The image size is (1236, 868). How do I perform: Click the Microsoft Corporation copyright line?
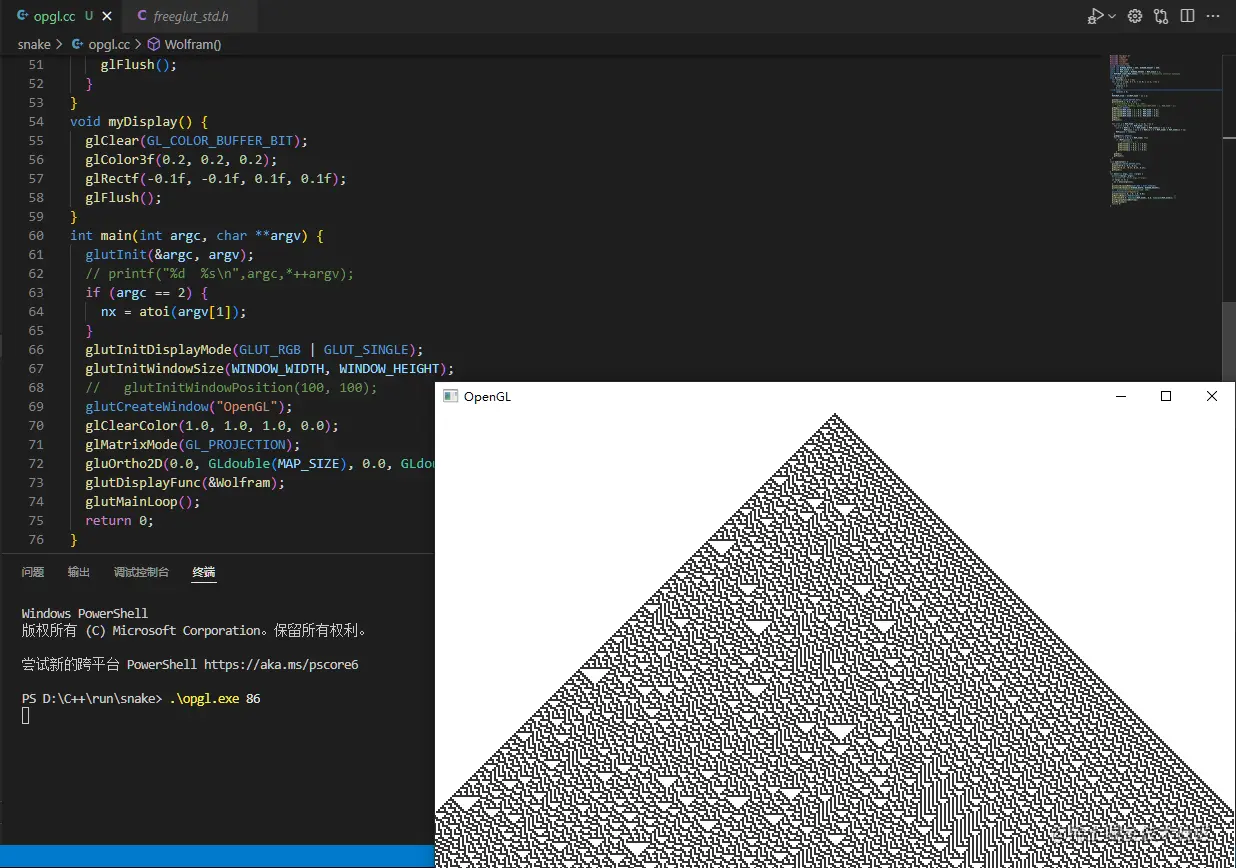tap(196, 631)
